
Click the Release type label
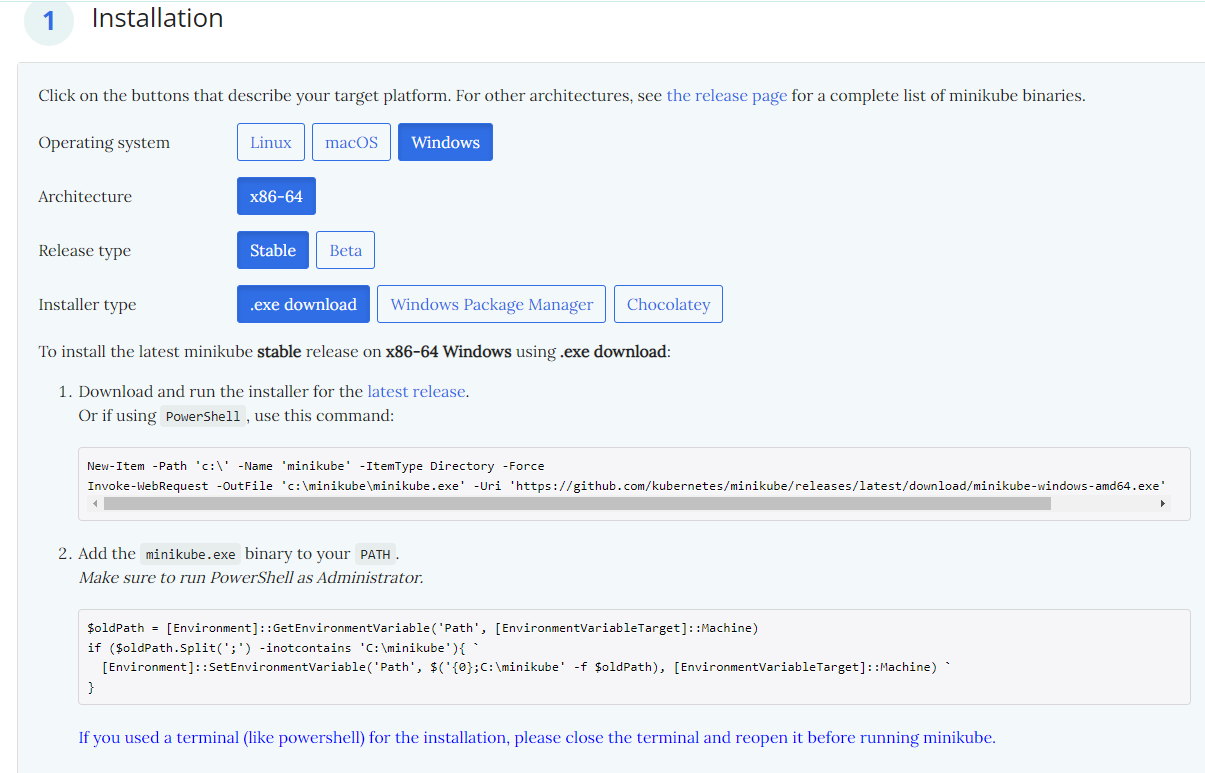tap(84, 250)
